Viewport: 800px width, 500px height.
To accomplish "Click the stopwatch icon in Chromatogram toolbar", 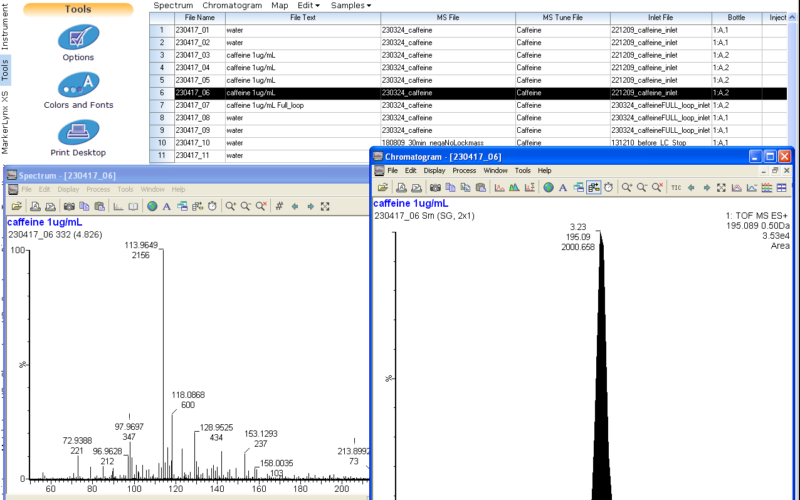I will coord(608,187).
